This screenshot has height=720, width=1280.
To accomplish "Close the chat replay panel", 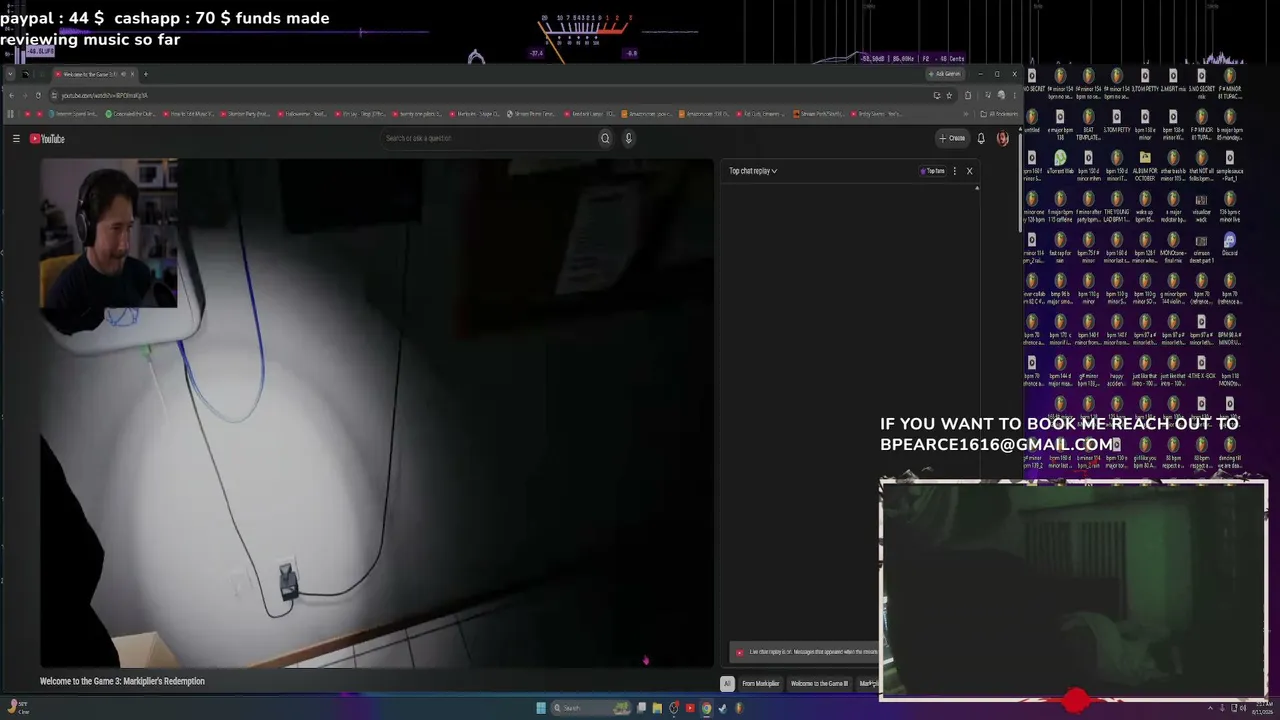I will 969,171.
